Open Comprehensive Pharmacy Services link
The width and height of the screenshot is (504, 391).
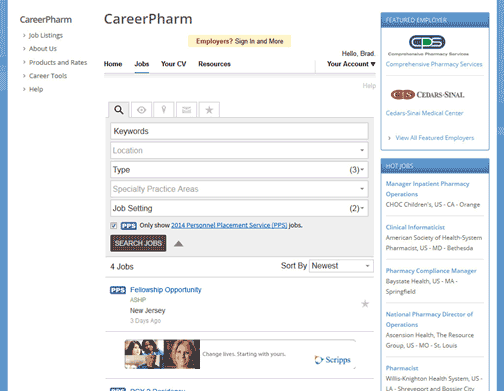(434, 64)
